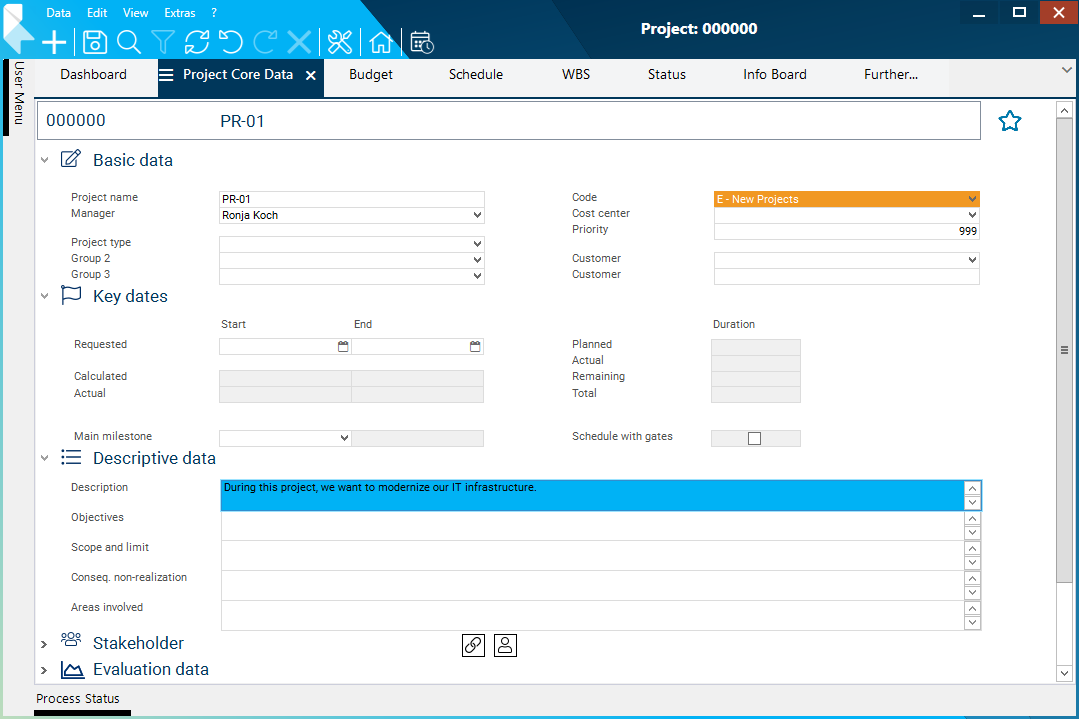Click the stakeholder person icon button
1079x719 pixels.
(x=505, y=645)
